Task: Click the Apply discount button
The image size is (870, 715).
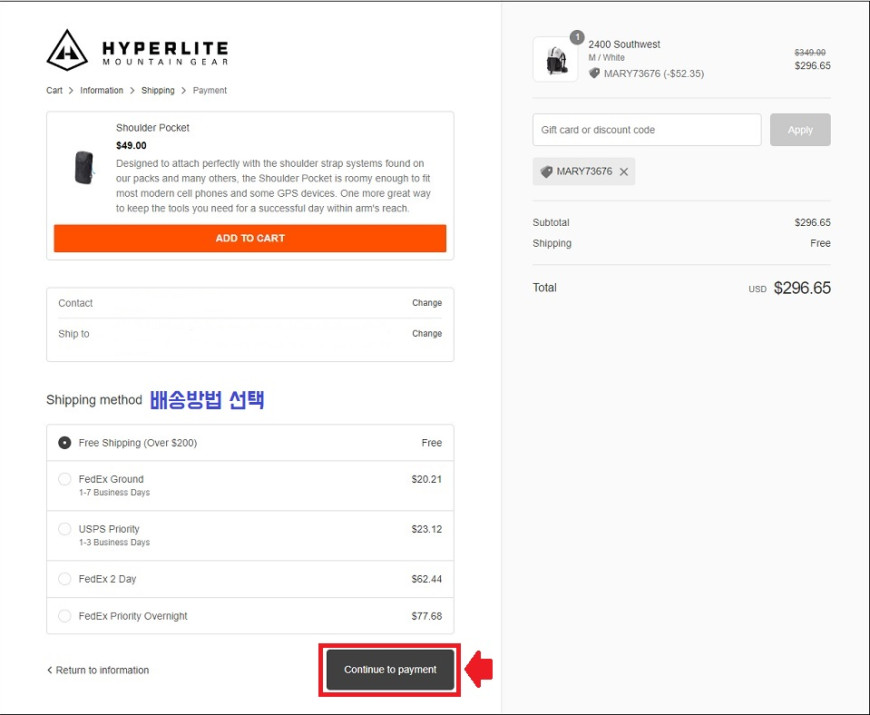Action: (x=800, y=130)
